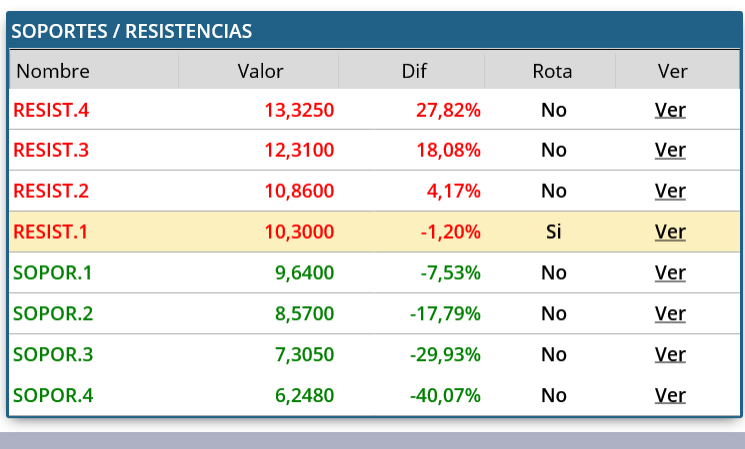The image size is (745, 449).
Task: Select the RESIST.1 row name
Action: point(50,232)
